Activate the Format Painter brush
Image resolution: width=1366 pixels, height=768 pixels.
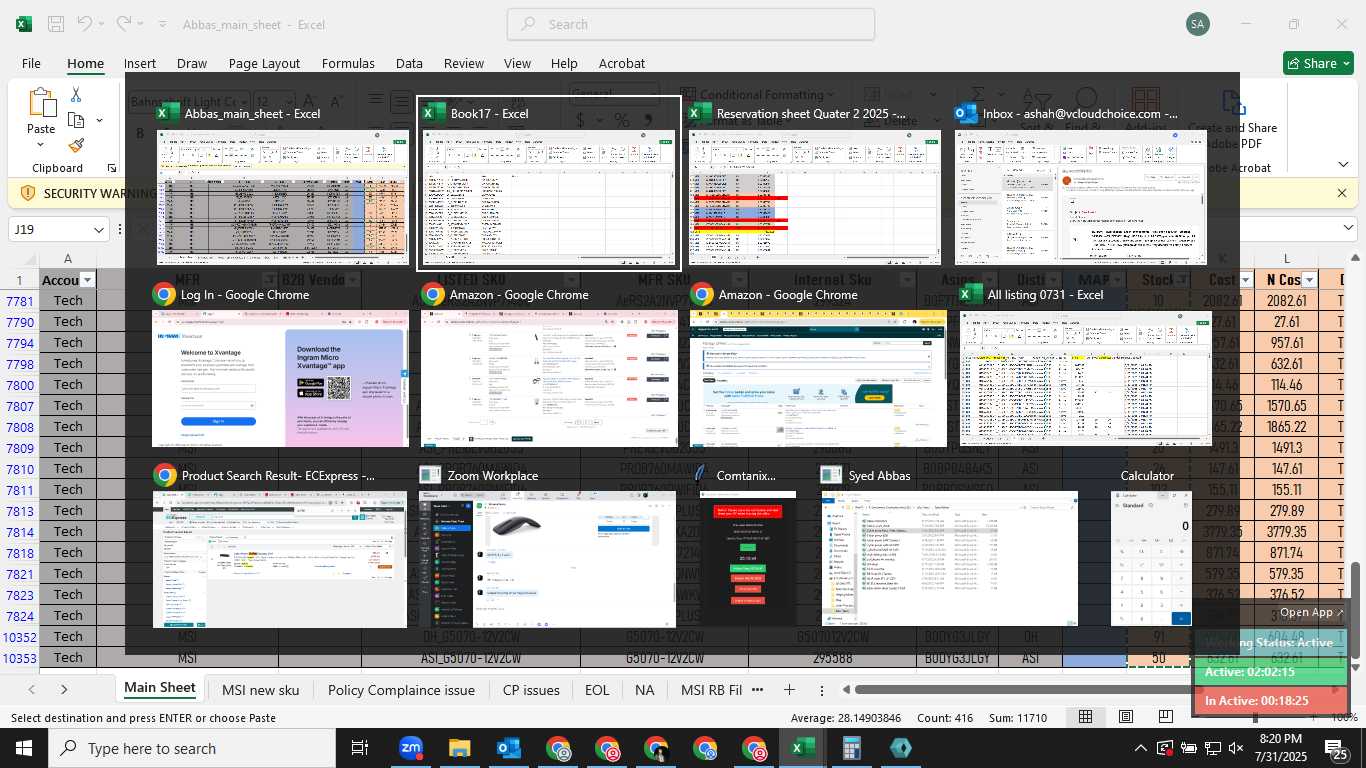(76, 146)
